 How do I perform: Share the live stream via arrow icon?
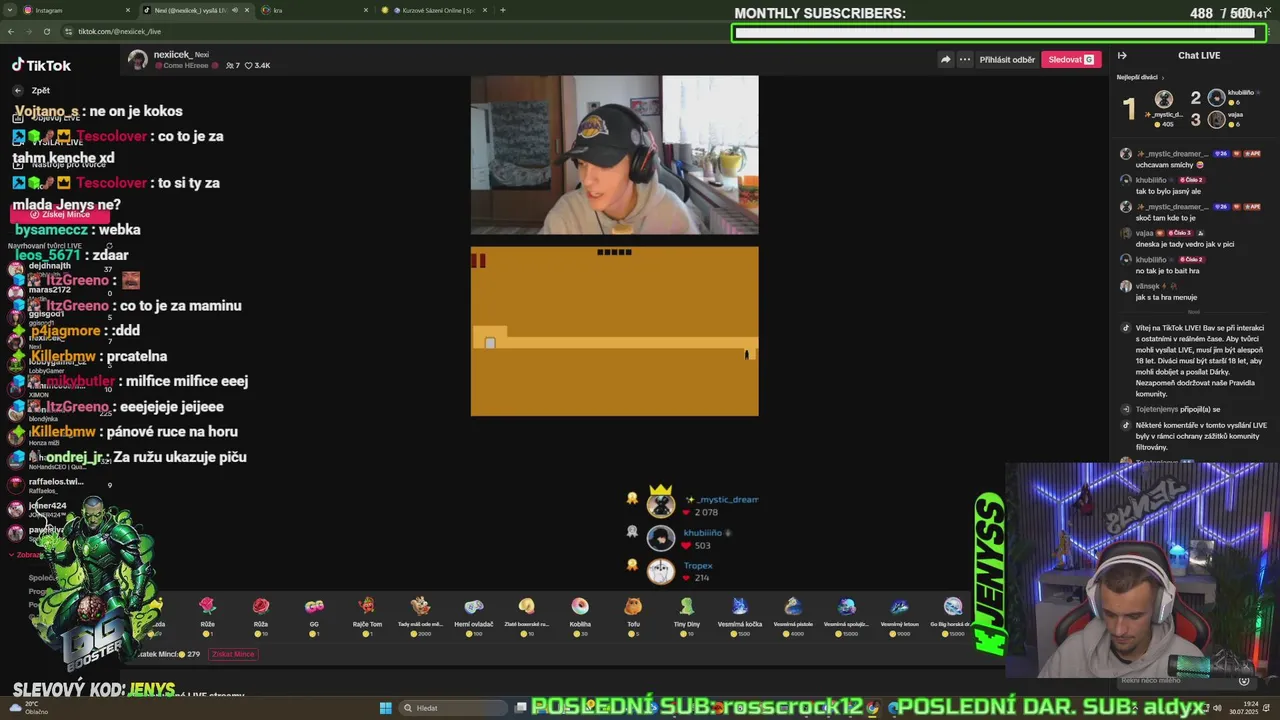(945, 59)
